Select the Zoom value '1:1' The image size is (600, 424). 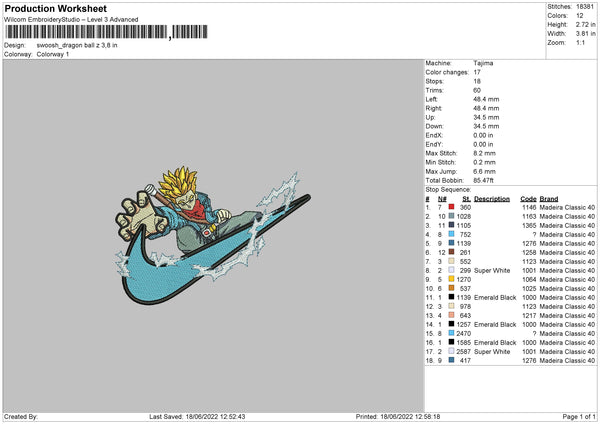click(580, 42)
